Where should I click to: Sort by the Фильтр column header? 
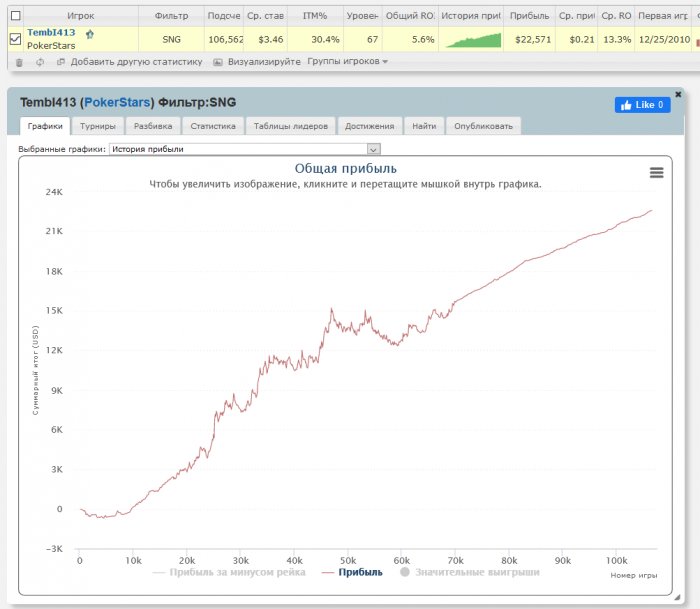(x=171, y=16)
